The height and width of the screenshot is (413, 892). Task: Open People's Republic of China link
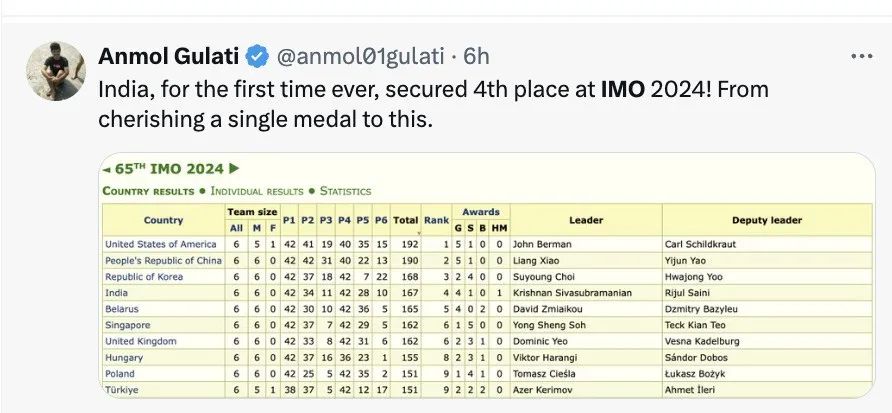click(163, 261)
